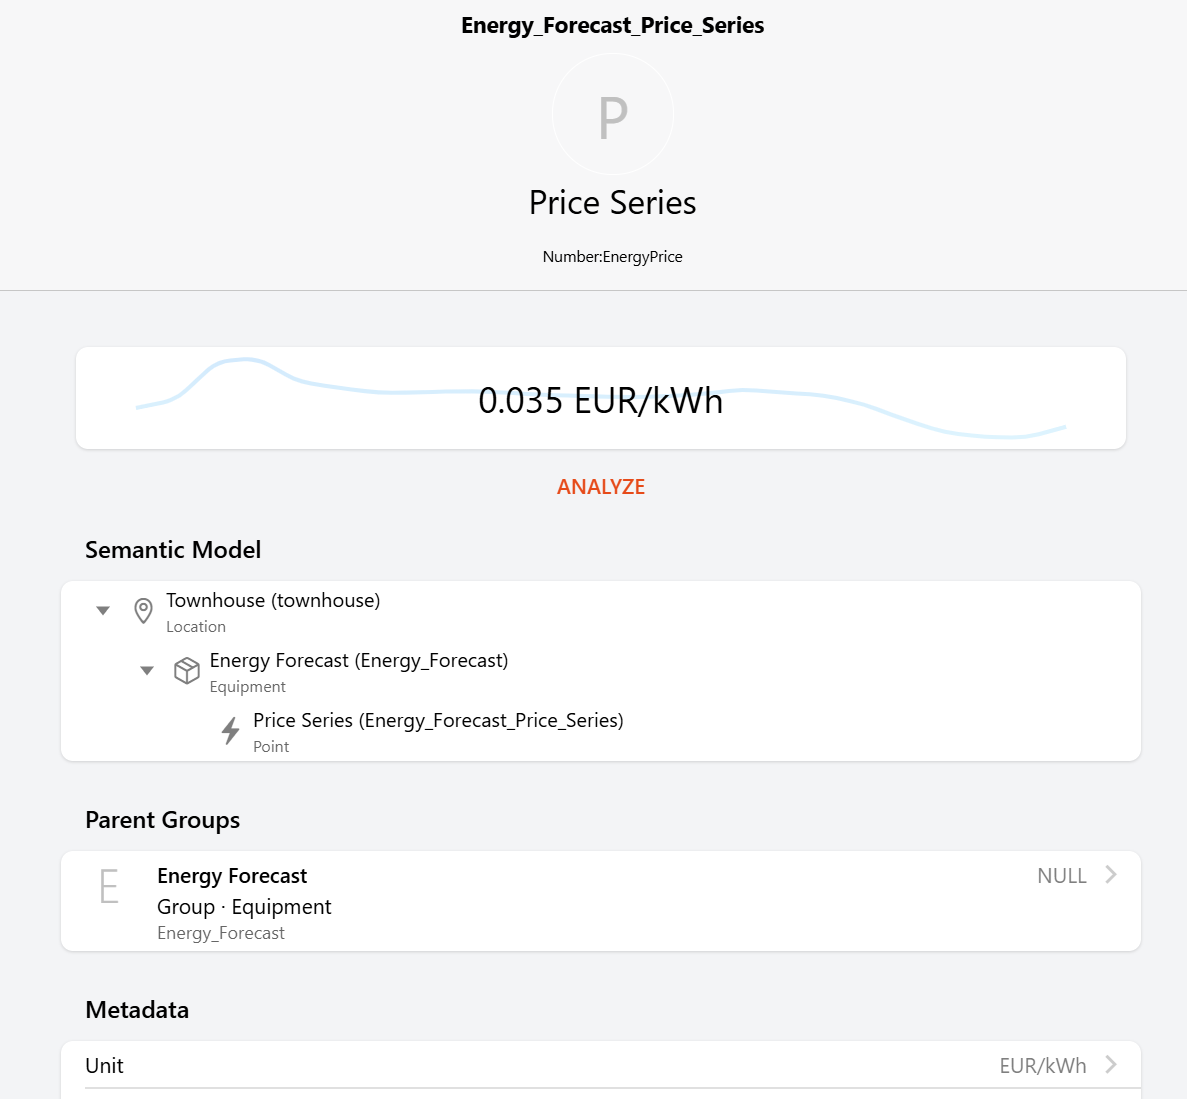Open the 0.035 EUR/kWh trend card
The width and height of the screenshot is (1187, 1099).
pos(600,399)
